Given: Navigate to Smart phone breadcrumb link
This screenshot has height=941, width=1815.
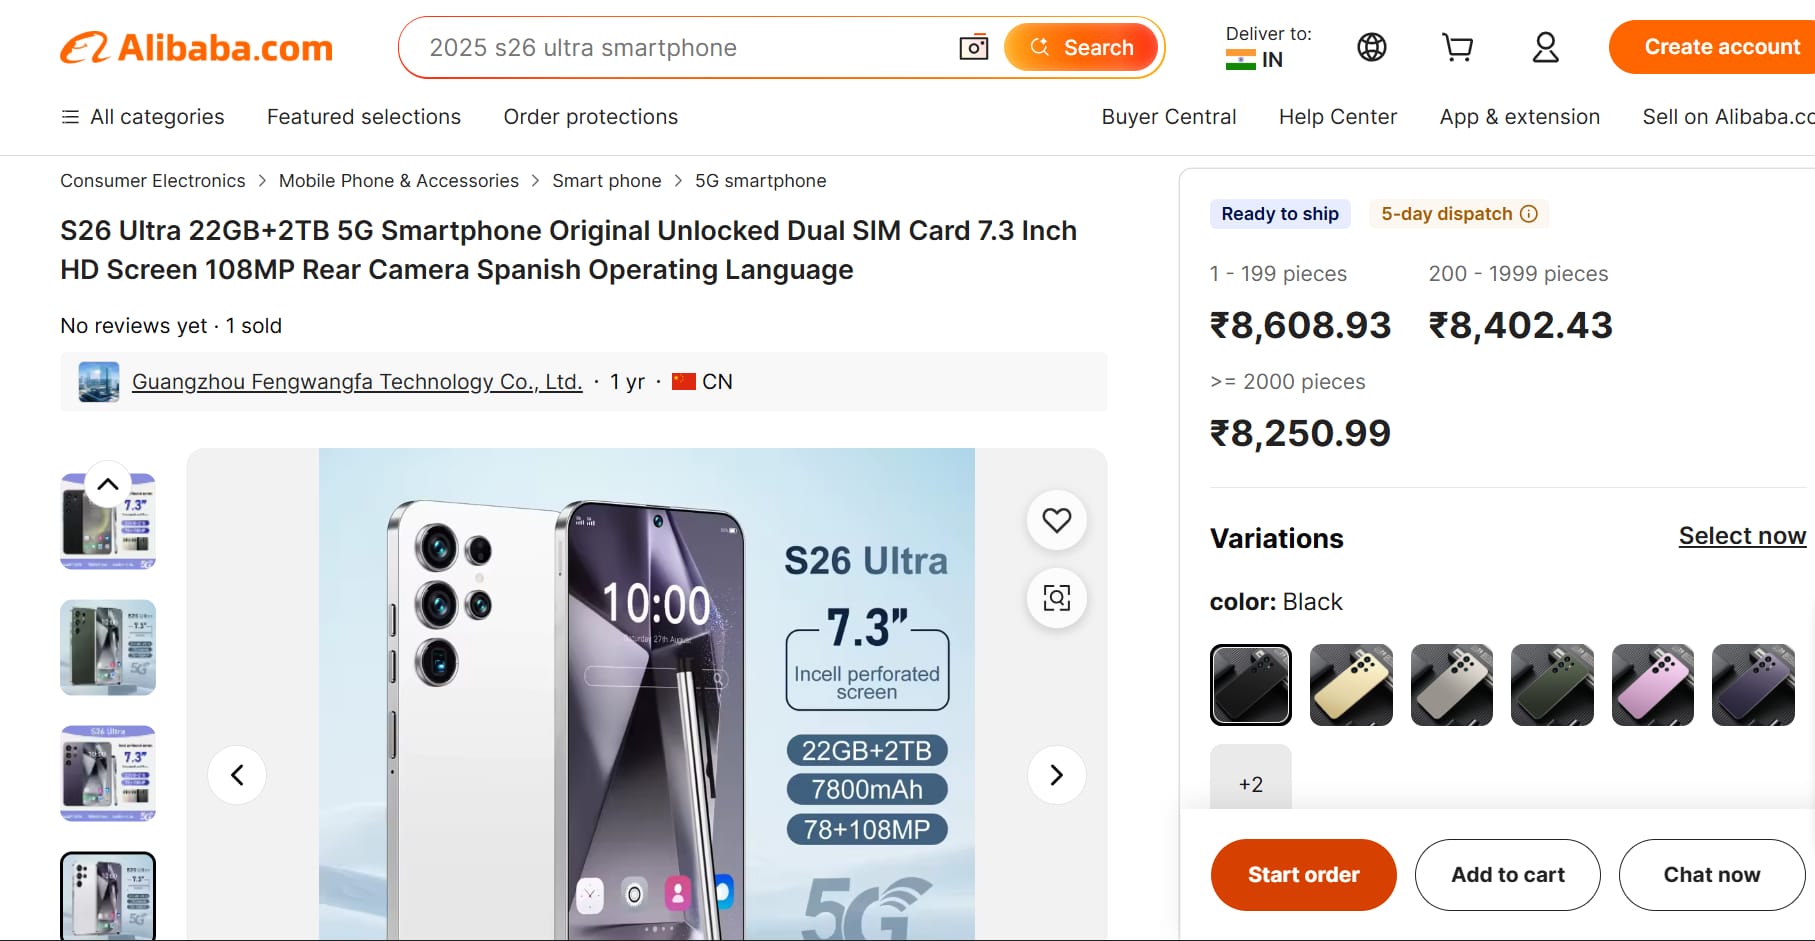Looking at the screenshot, I should 606,181.
